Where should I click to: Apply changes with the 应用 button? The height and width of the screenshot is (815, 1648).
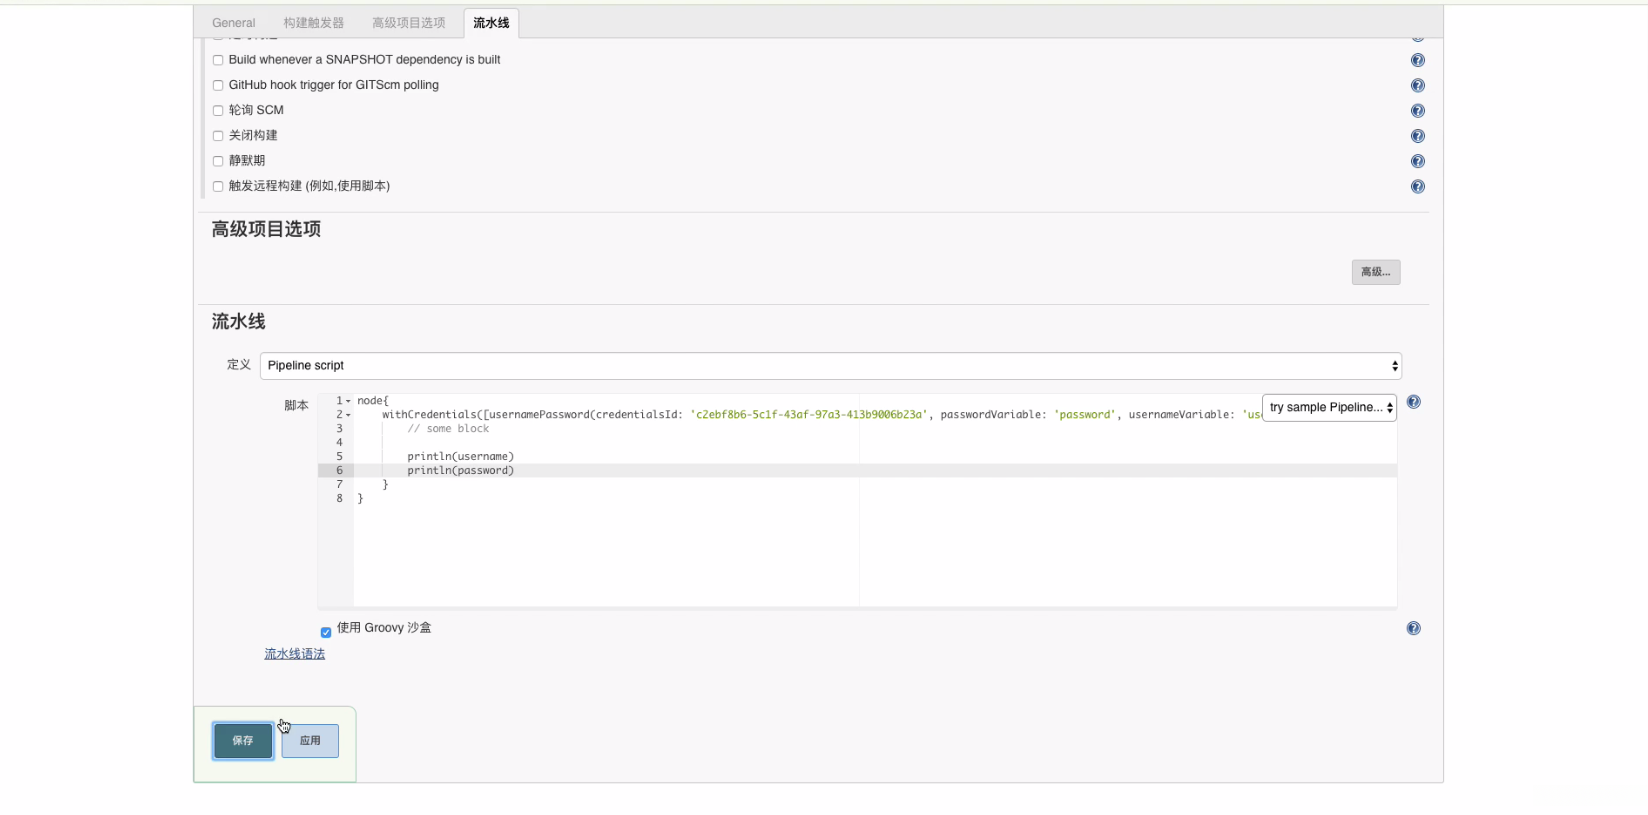[310, 741]
